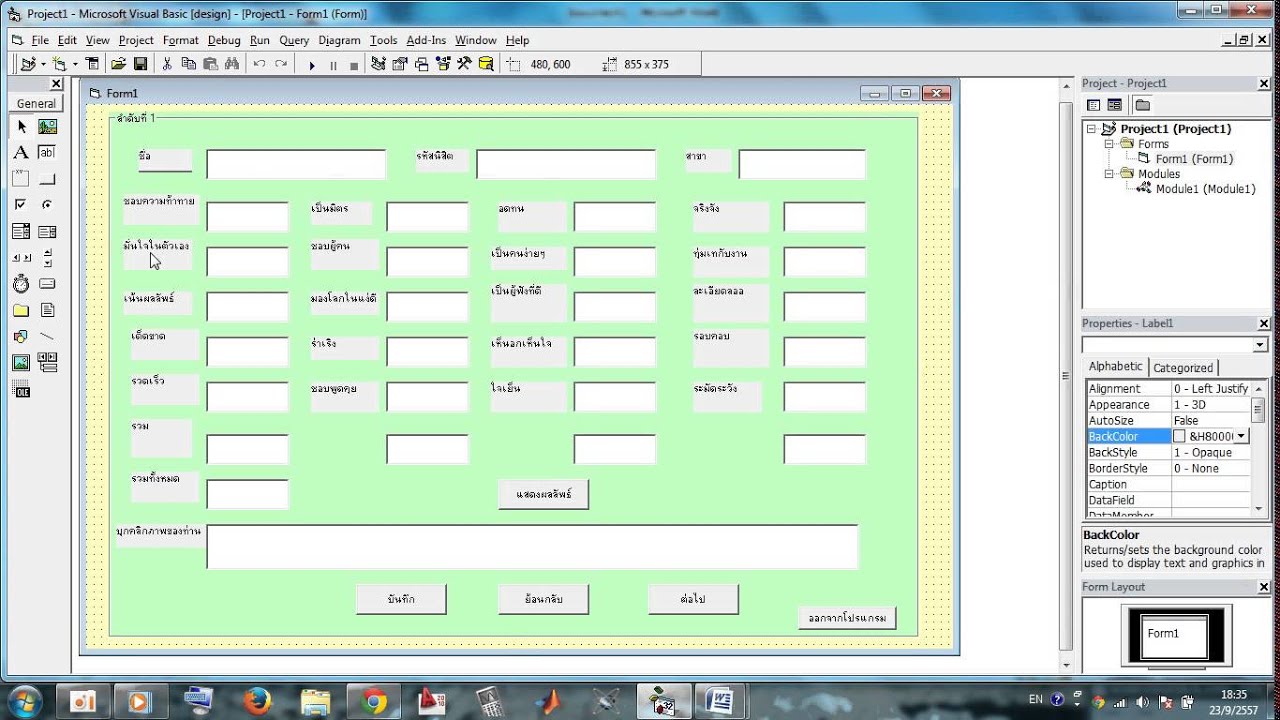Select the CheckBox control tool
Image resolution: width=1280 pixels, height=720 pixels.
point(21,205)
